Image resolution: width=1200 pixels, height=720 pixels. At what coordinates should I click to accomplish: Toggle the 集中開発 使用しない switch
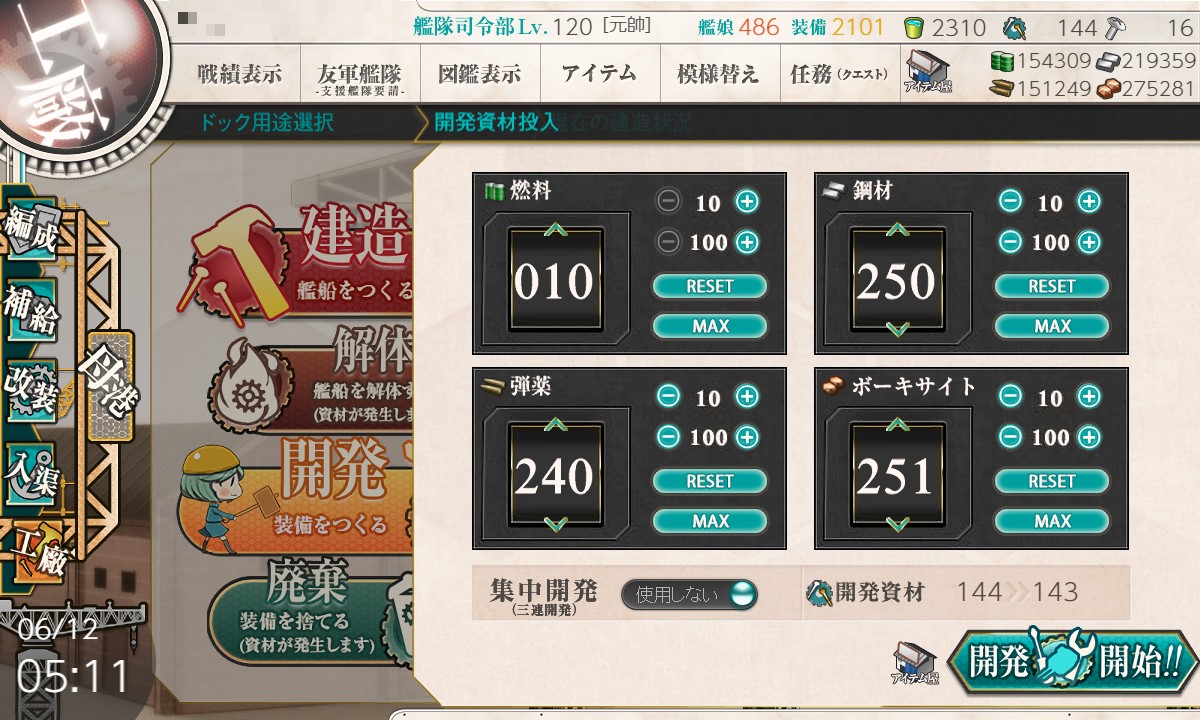(x=689, y=594)
